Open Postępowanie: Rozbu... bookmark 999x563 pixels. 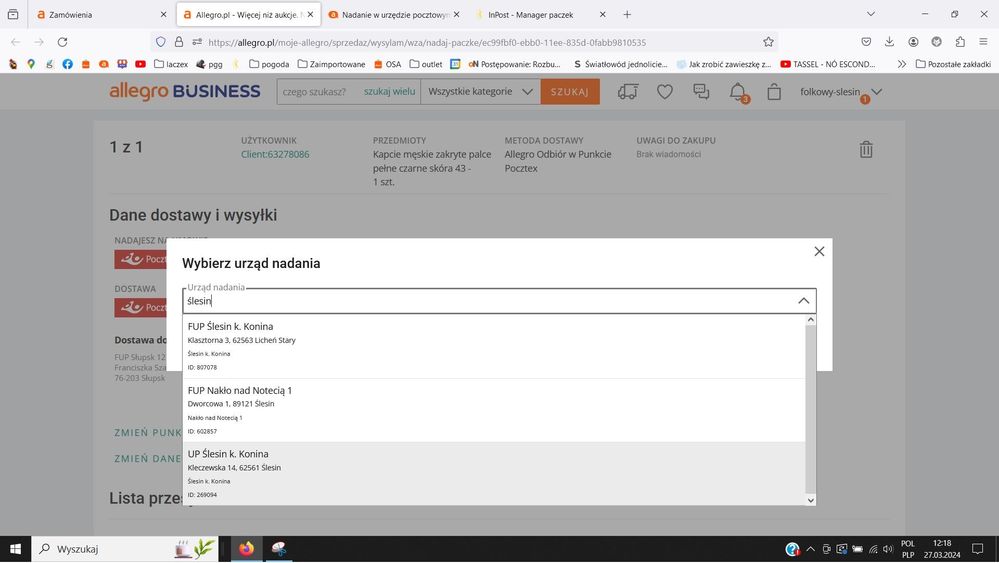[514, 64]
